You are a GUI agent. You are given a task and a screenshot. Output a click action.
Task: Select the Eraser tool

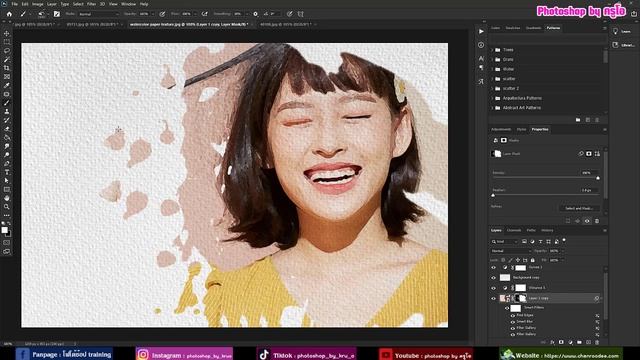pos(7,129)
